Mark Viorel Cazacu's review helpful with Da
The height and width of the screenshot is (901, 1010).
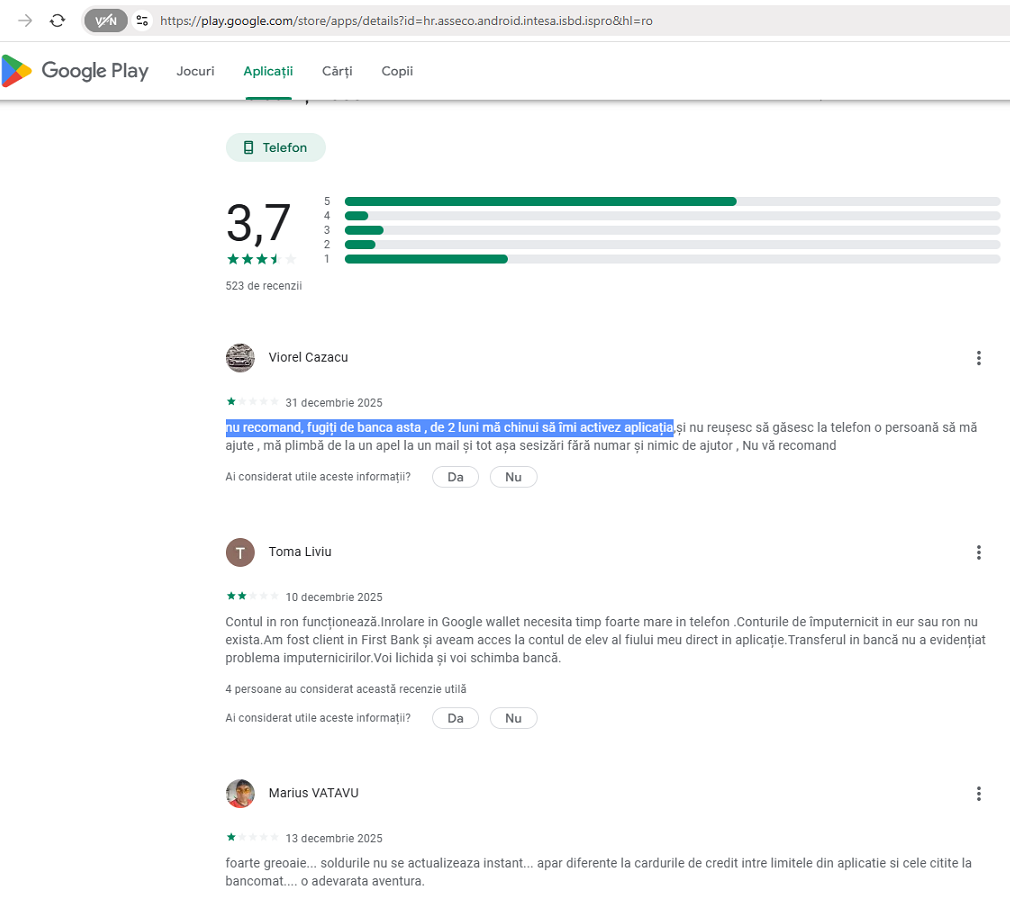[455, 477]
